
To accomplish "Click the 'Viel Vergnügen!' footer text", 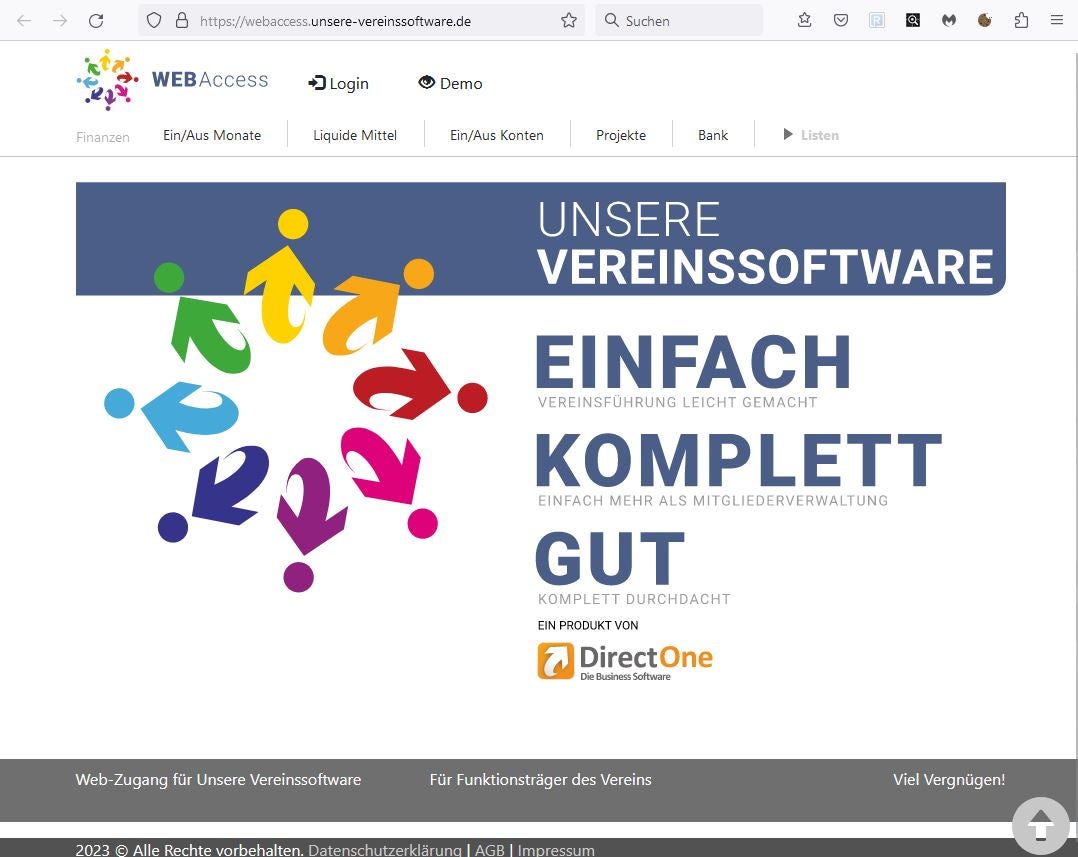I will coord(949,779).
